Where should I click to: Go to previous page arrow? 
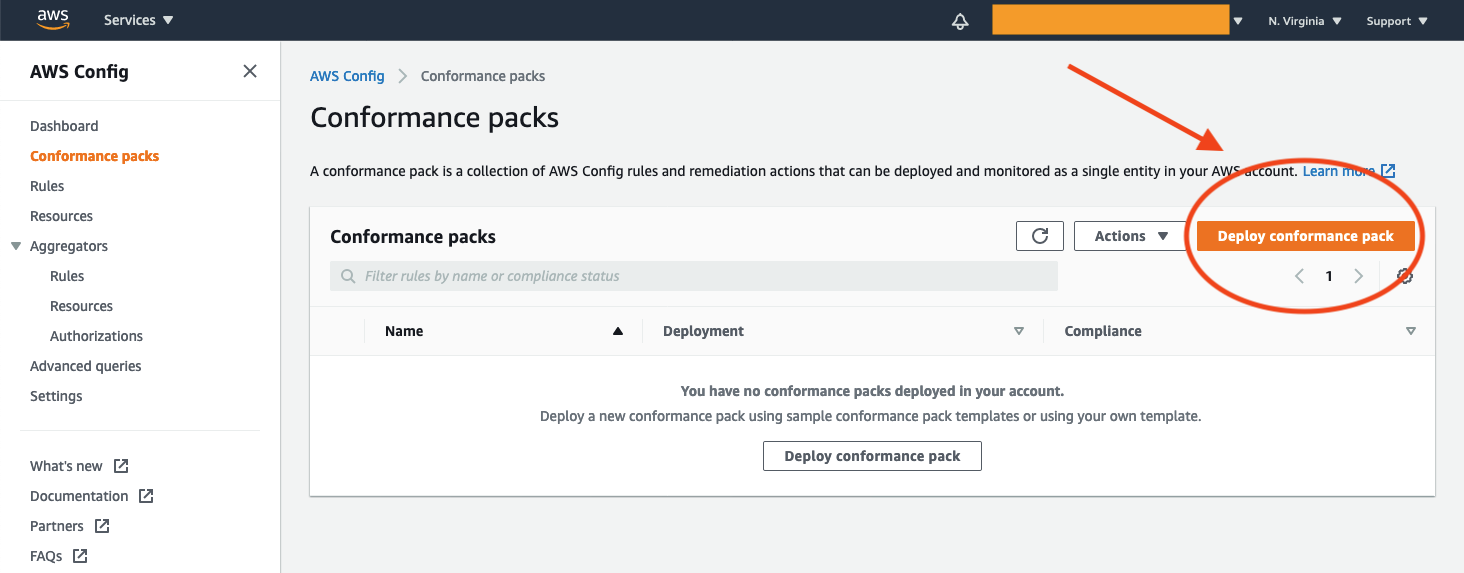click(1299, 276)
